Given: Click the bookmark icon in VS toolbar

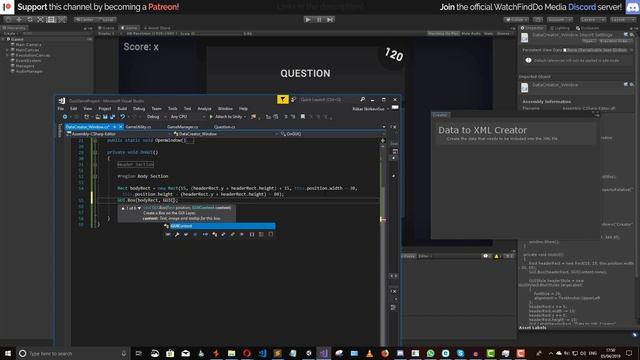Looking at the screenshot, I should [x=302, y=117].
